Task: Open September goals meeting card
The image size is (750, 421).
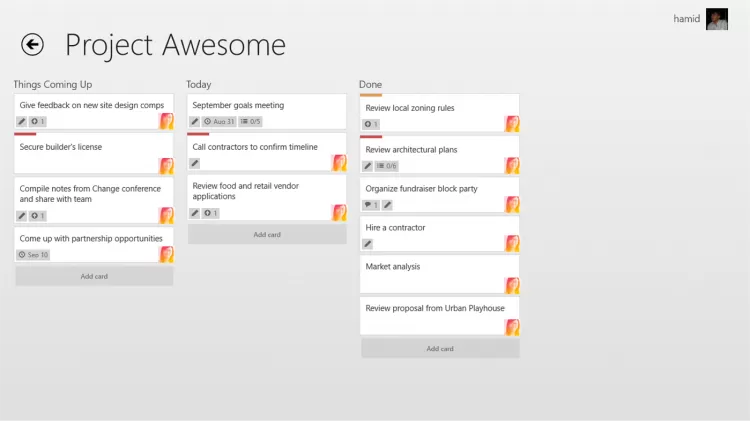Action: point(267,111)
